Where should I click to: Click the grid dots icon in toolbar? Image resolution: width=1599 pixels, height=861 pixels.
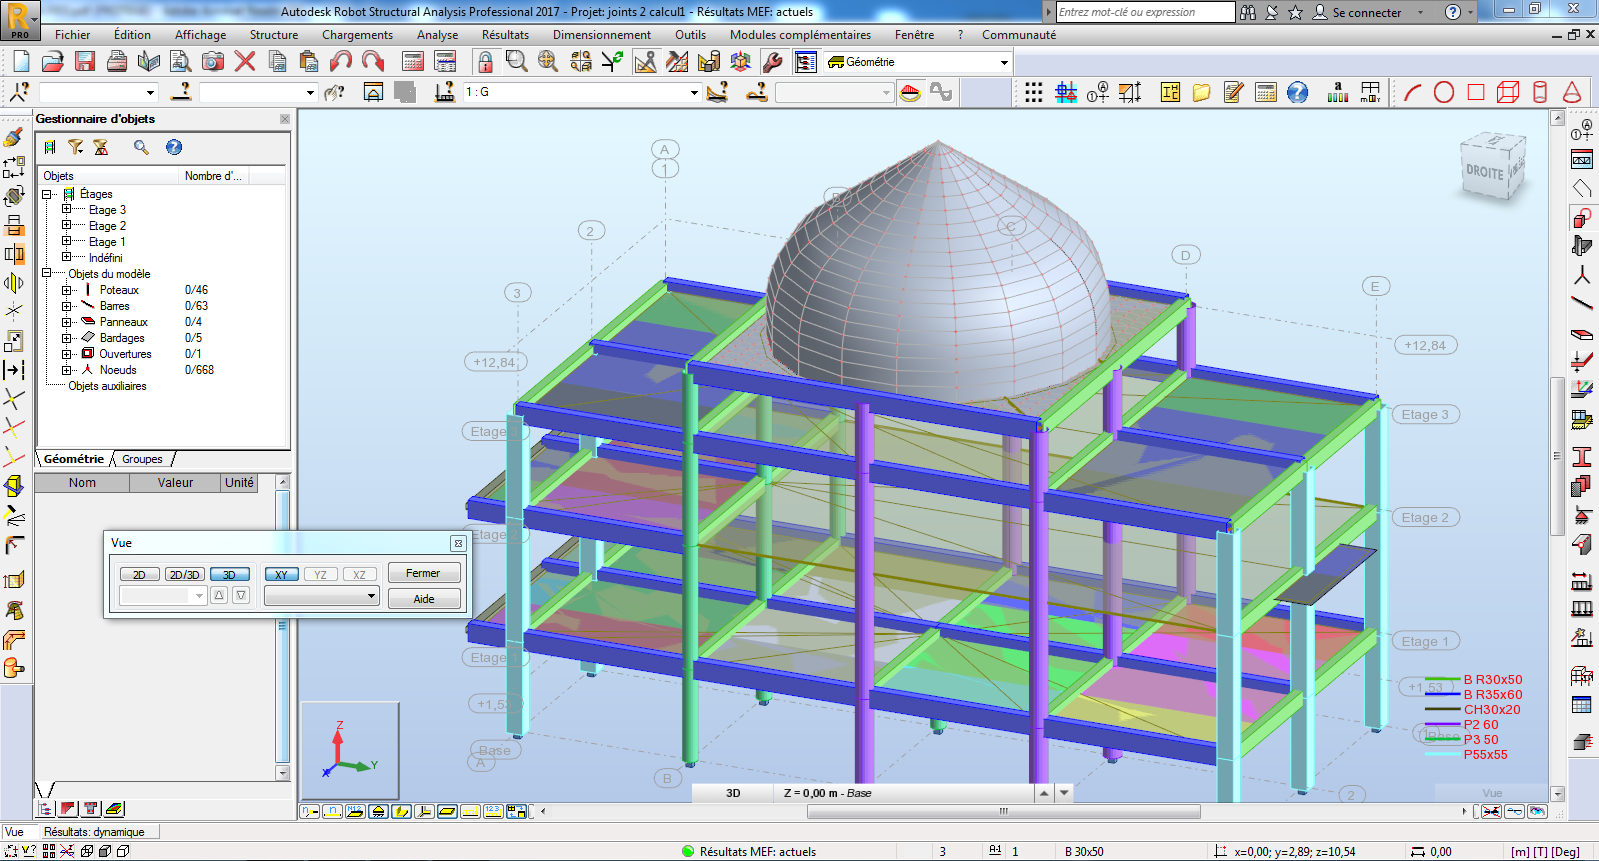pos(1034,93)
